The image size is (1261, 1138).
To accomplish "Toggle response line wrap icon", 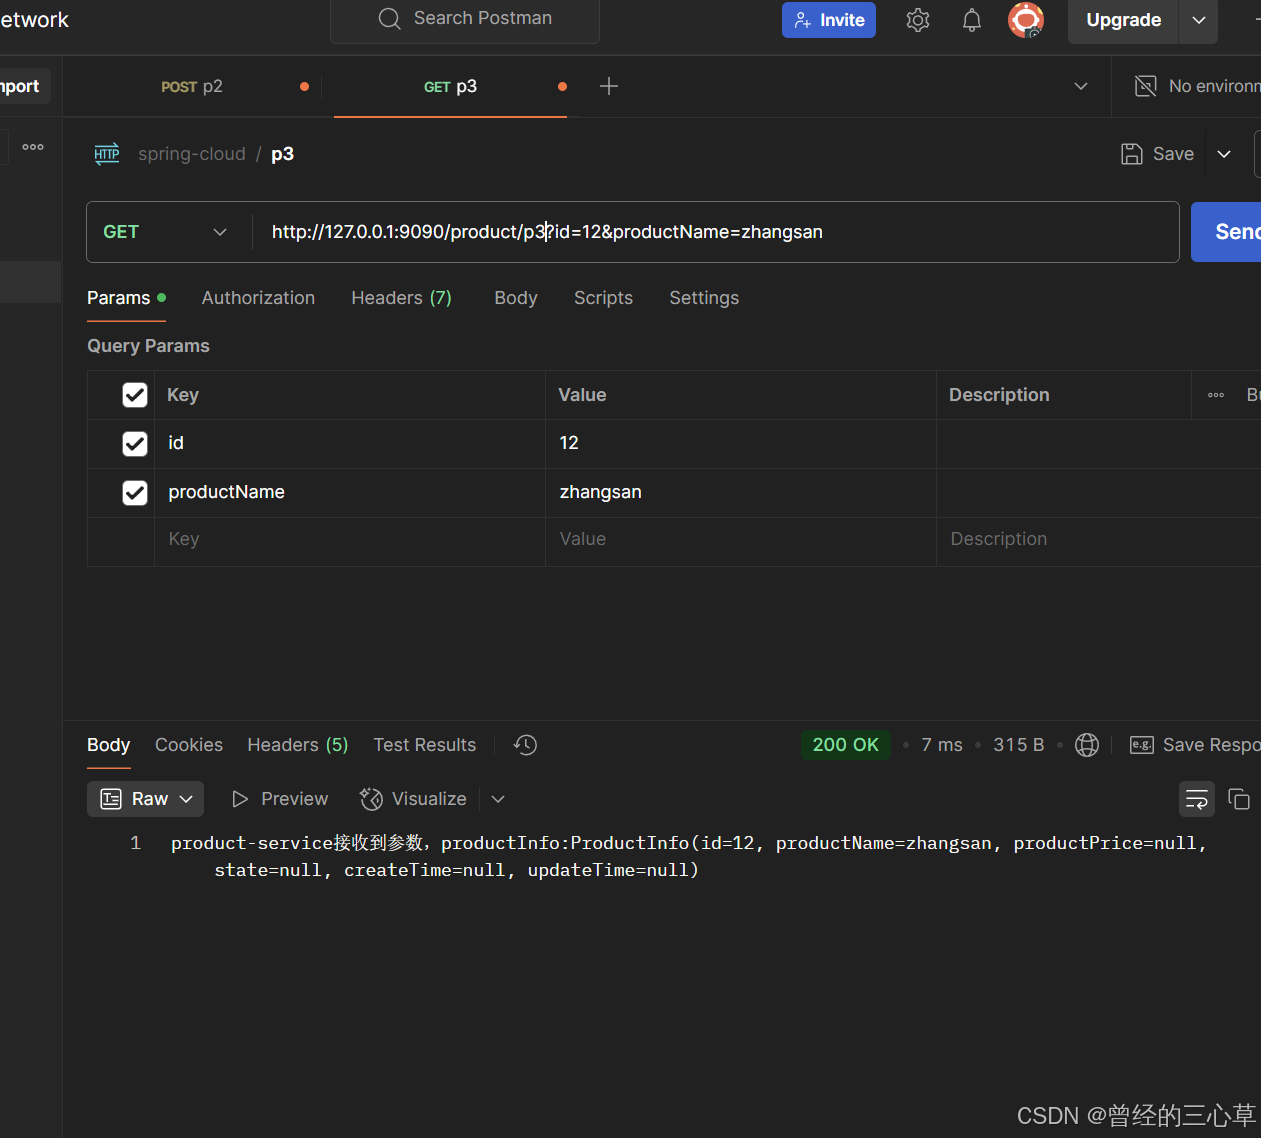I will [x=1196, y=799].
